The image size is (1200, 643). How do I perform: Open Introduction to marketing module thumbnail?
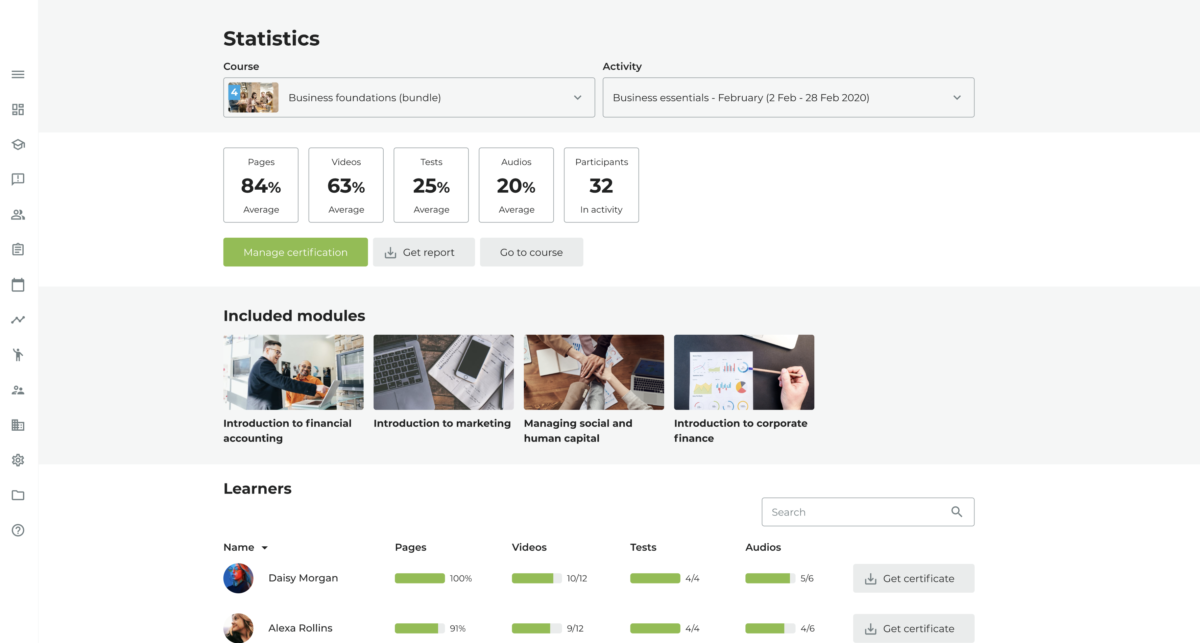443,372
